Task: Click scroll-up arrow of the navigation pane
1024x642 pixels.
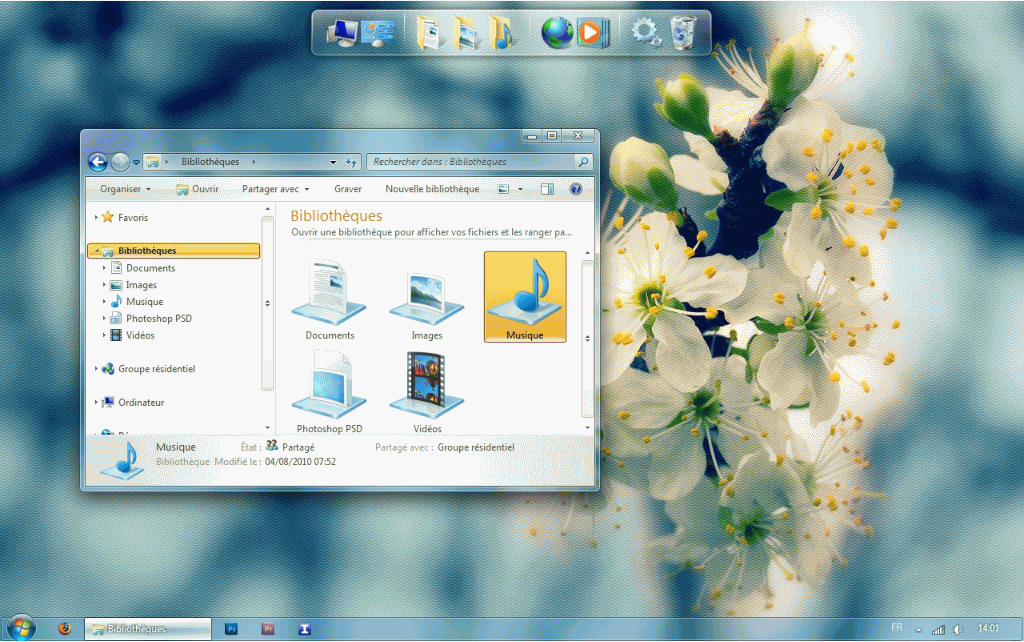Action: (267, 209)
